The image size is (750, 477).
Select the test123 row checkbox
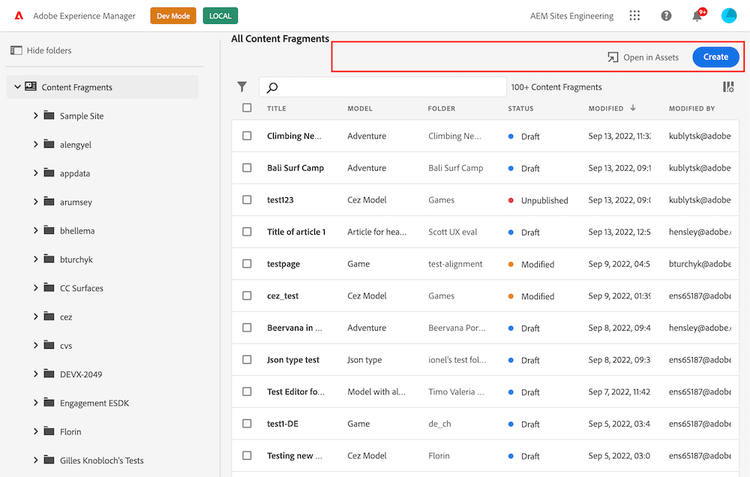[x=247, y=200]
